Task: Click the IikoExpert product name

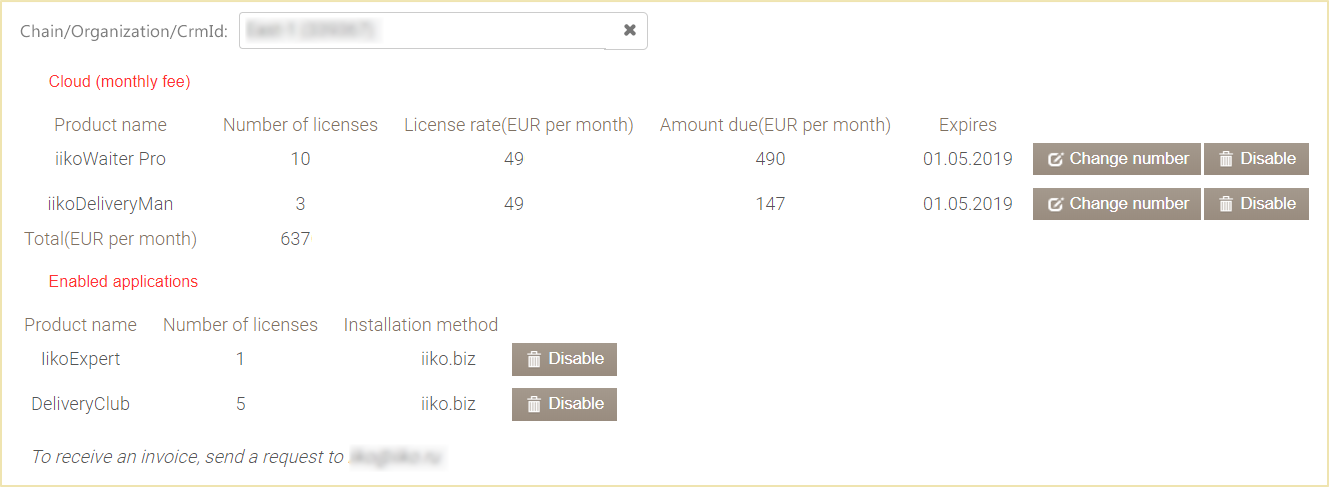Action: [80, 359]
